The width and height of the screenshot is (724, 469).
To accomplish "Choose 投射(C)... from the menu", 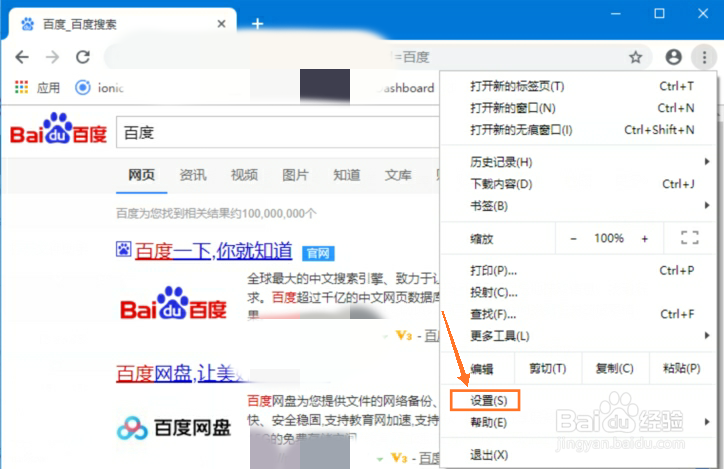I will [579, 292].
